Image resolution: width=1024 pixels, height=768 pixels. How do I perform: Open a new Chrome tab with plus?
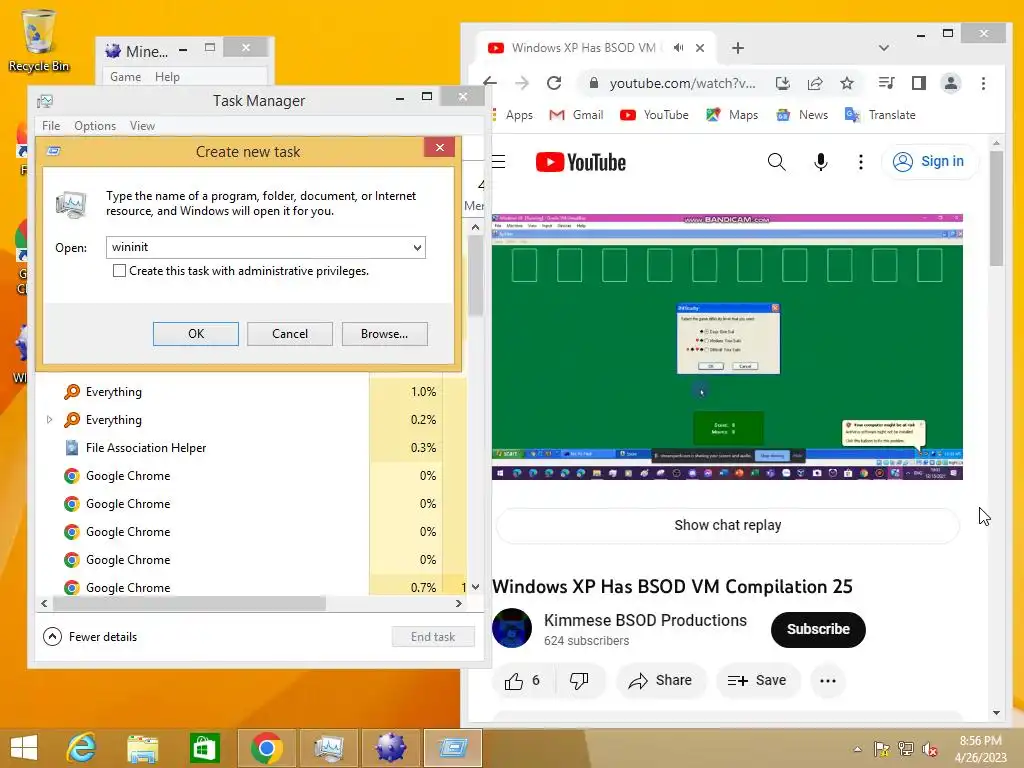[x=738, y=48]
